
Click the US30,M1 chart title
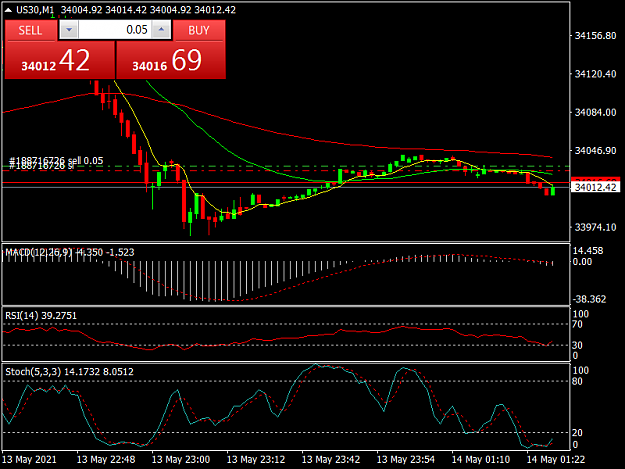pyautogui.click(x=35, y=10)
